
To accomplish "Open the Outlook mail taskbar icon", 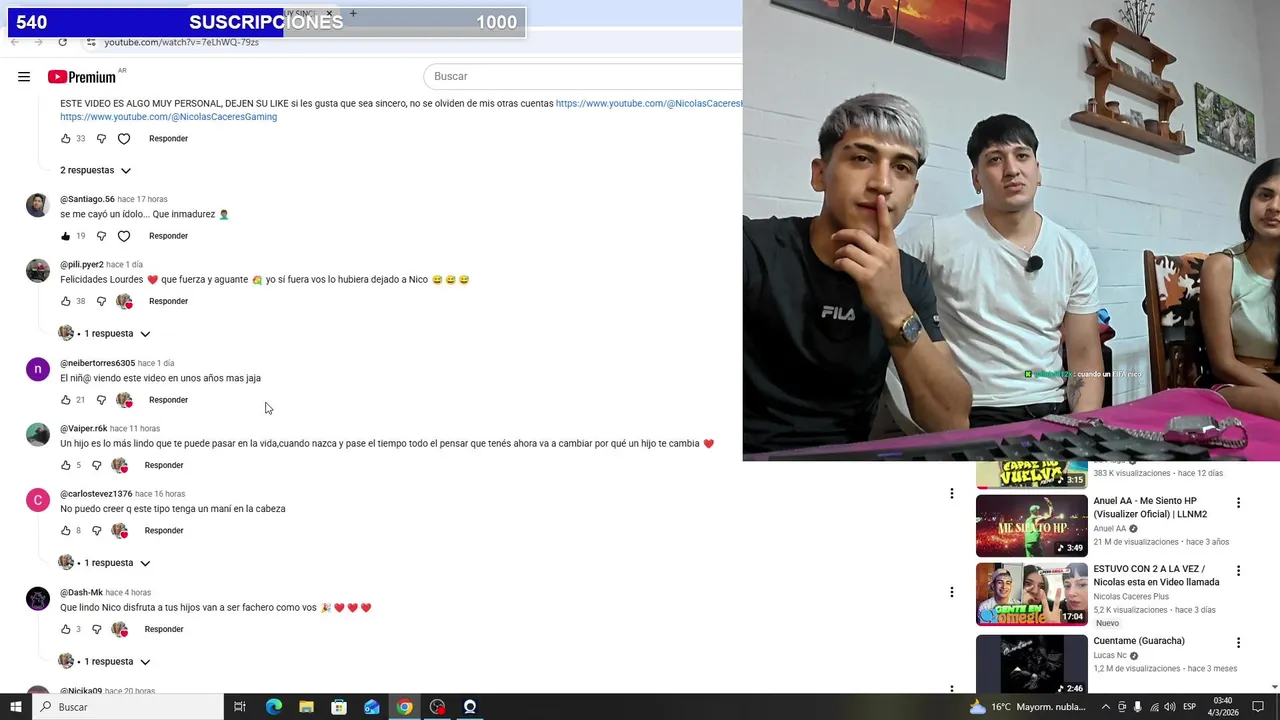I will [372, 707].
